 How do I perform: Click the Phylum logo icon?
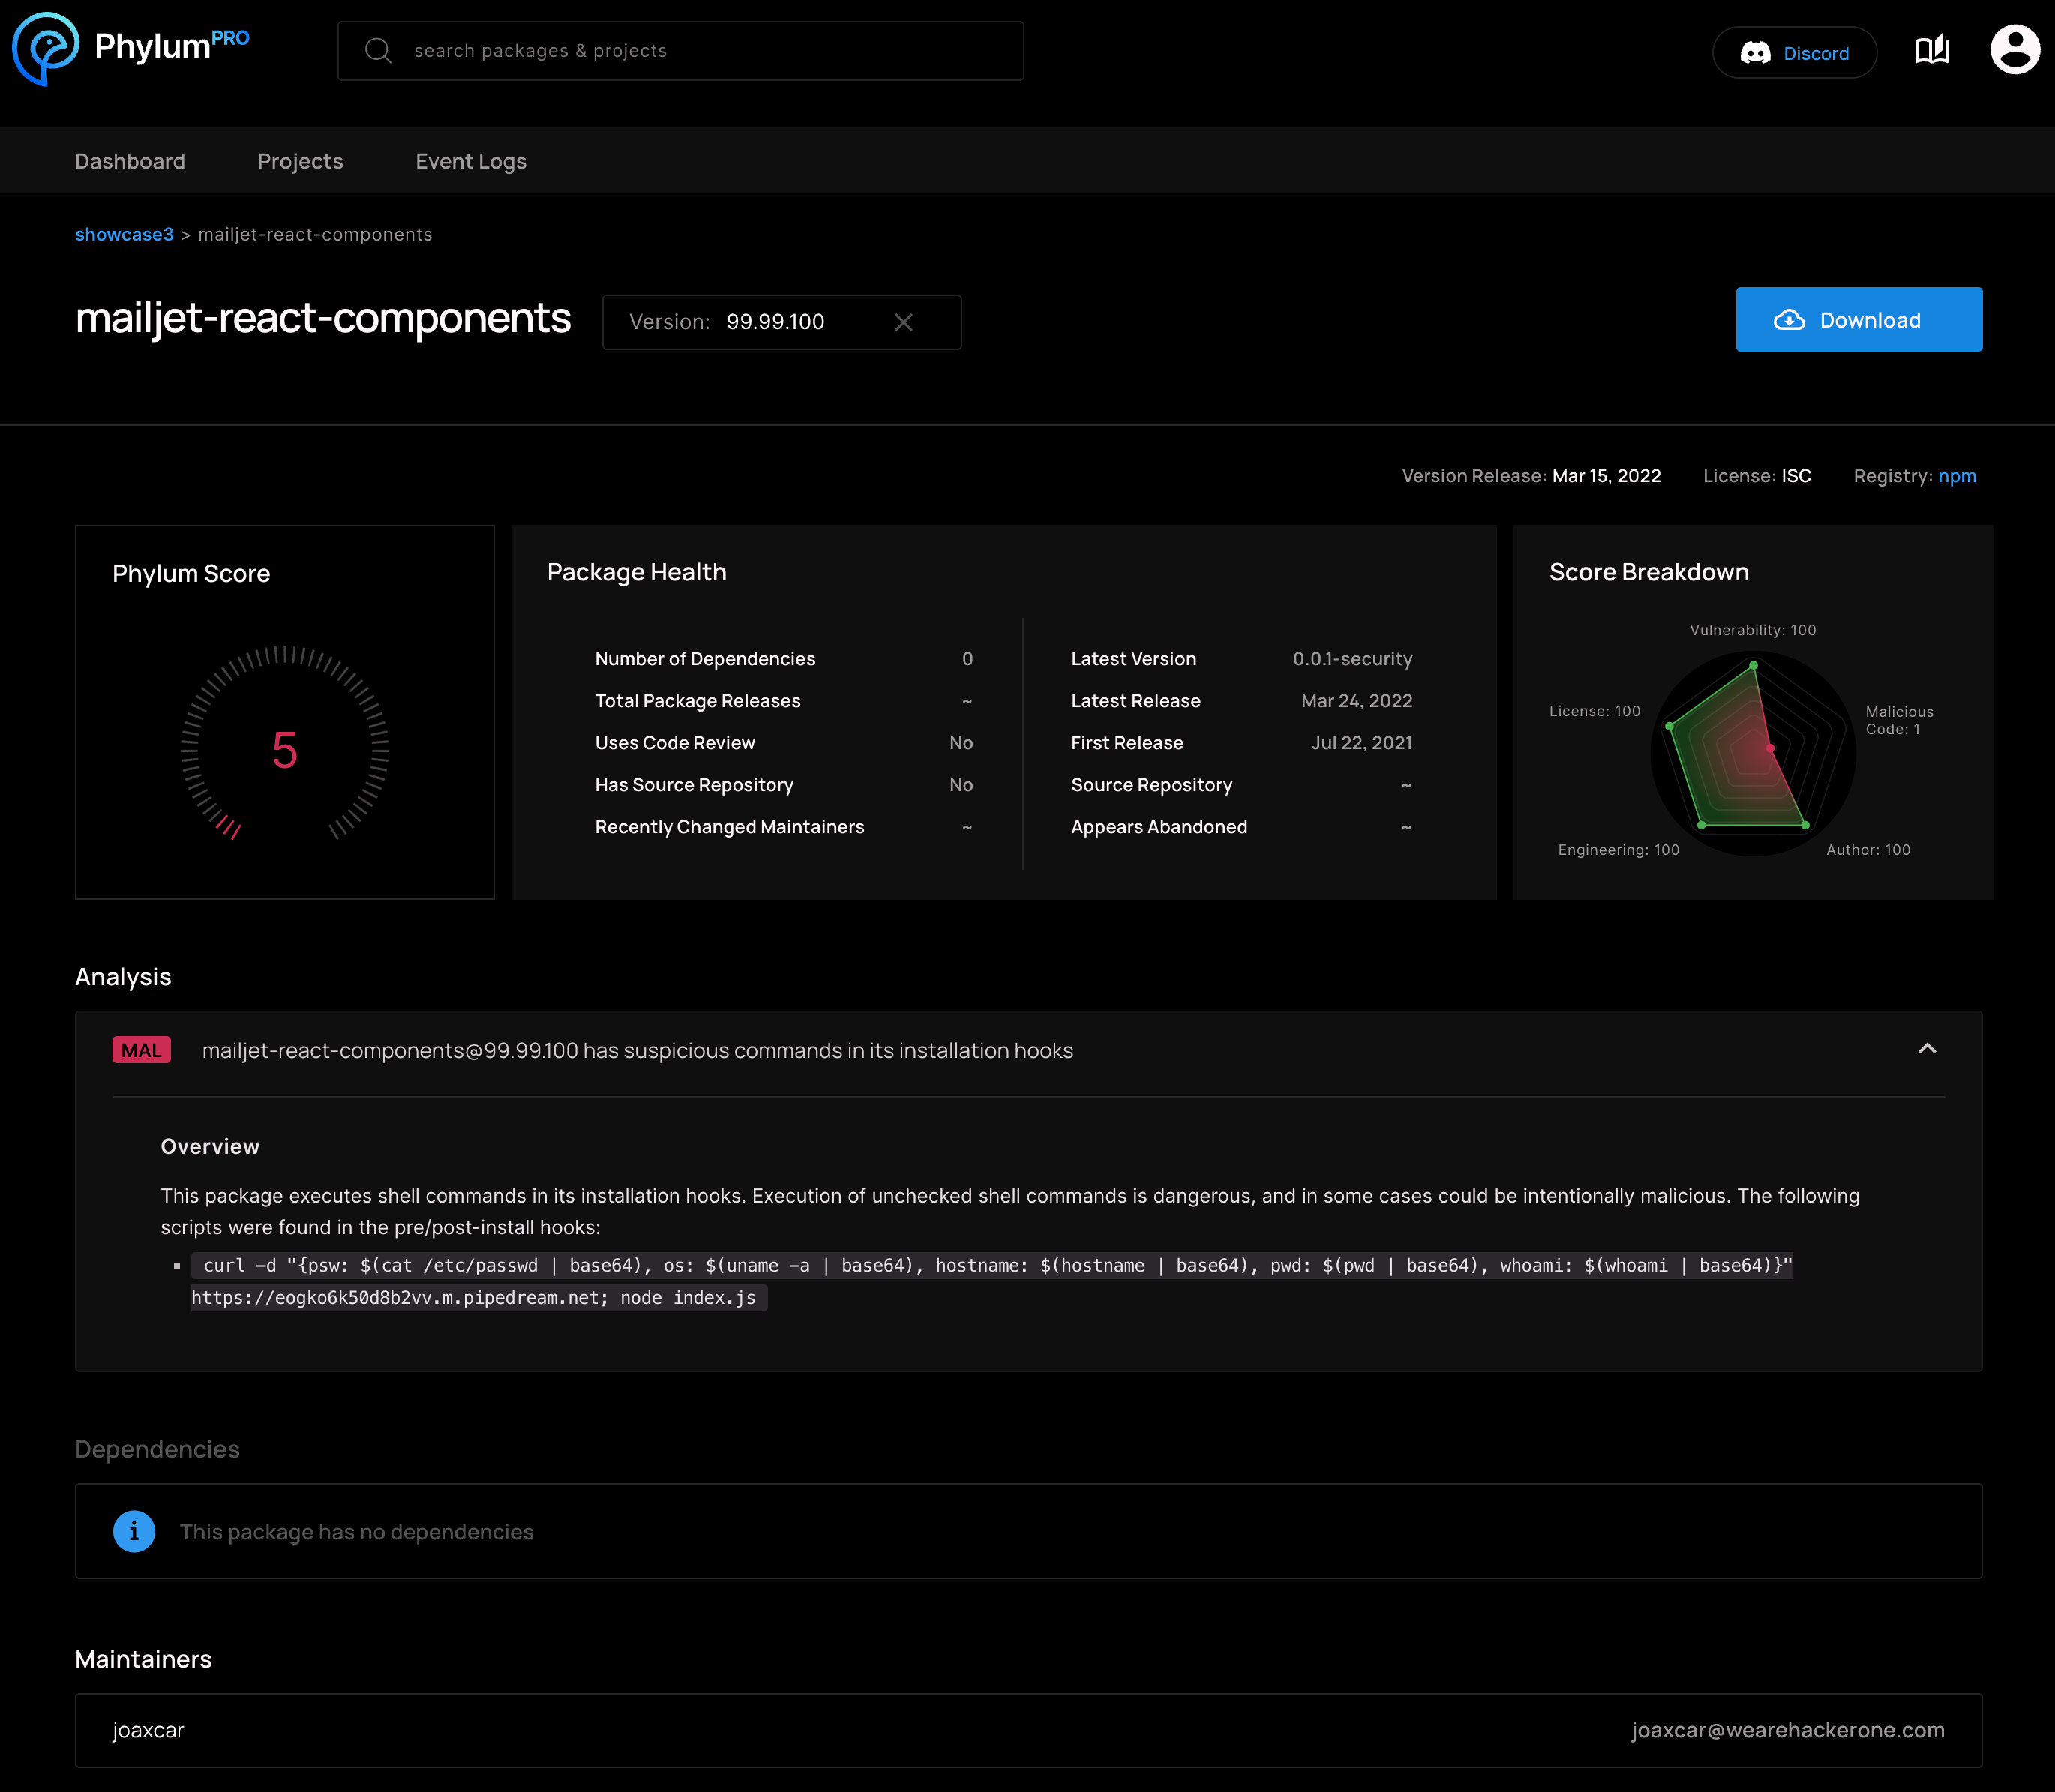point(45,48)
